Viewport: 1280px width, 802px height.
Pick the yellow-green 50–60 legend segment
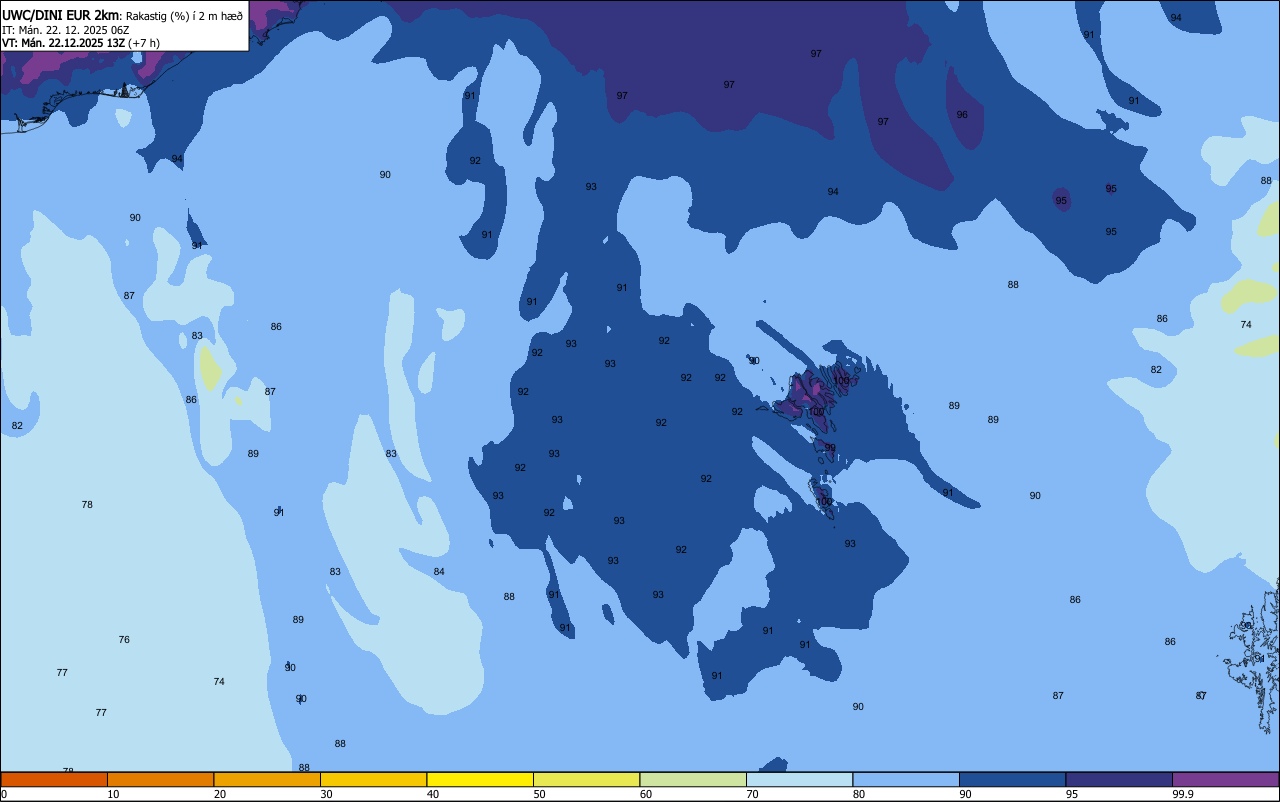point(586,779)
